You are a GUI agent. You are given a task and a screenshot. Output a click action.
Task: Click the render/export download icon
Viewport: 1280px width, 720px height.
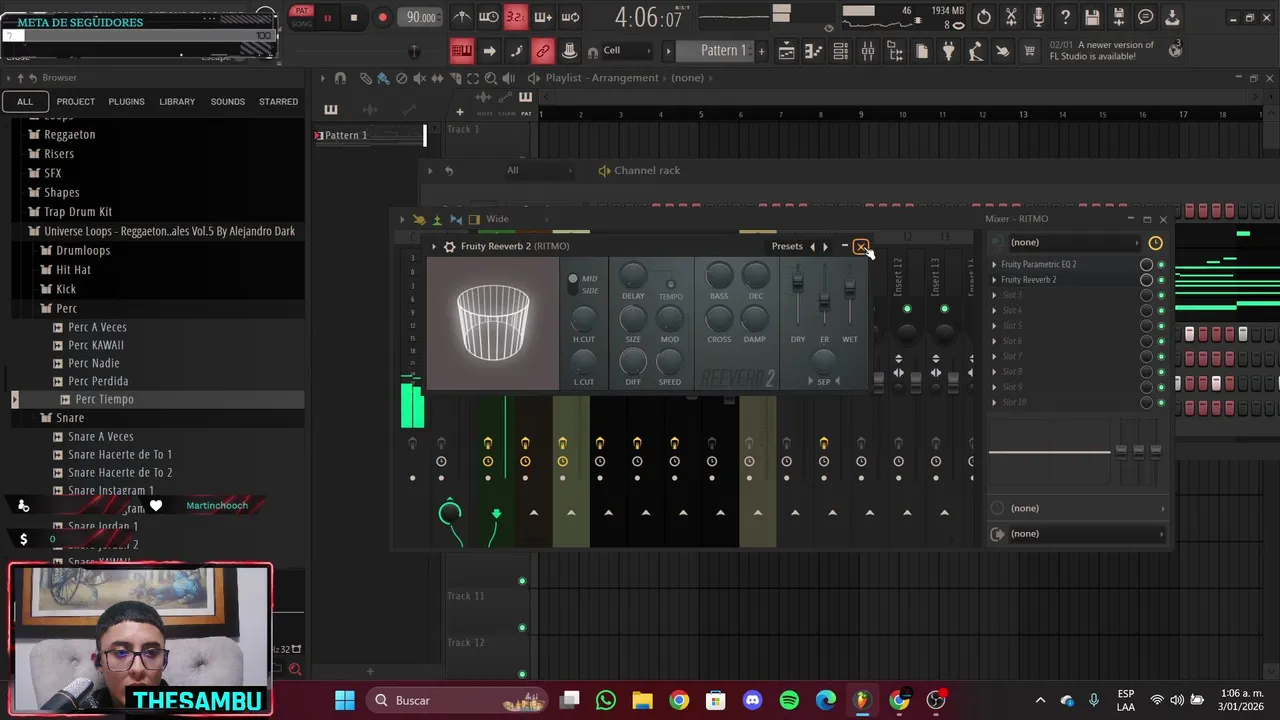[x=1172, y=17]
